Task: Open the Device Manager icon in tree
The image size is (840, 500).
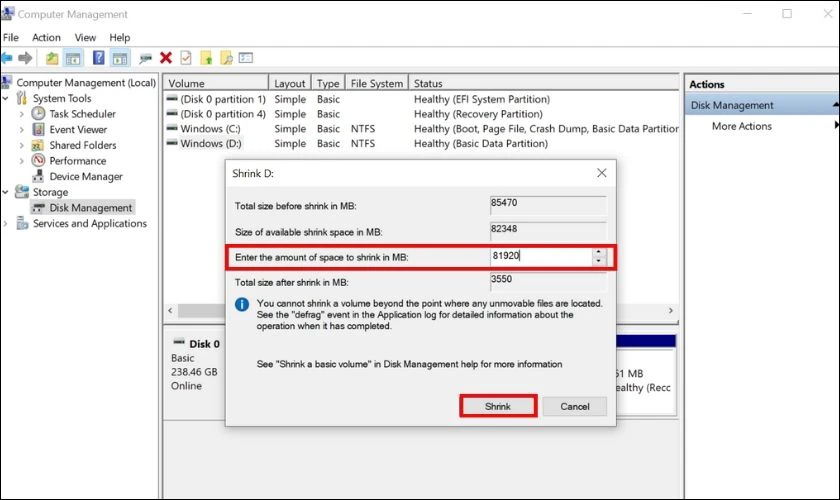Action: 38,176
